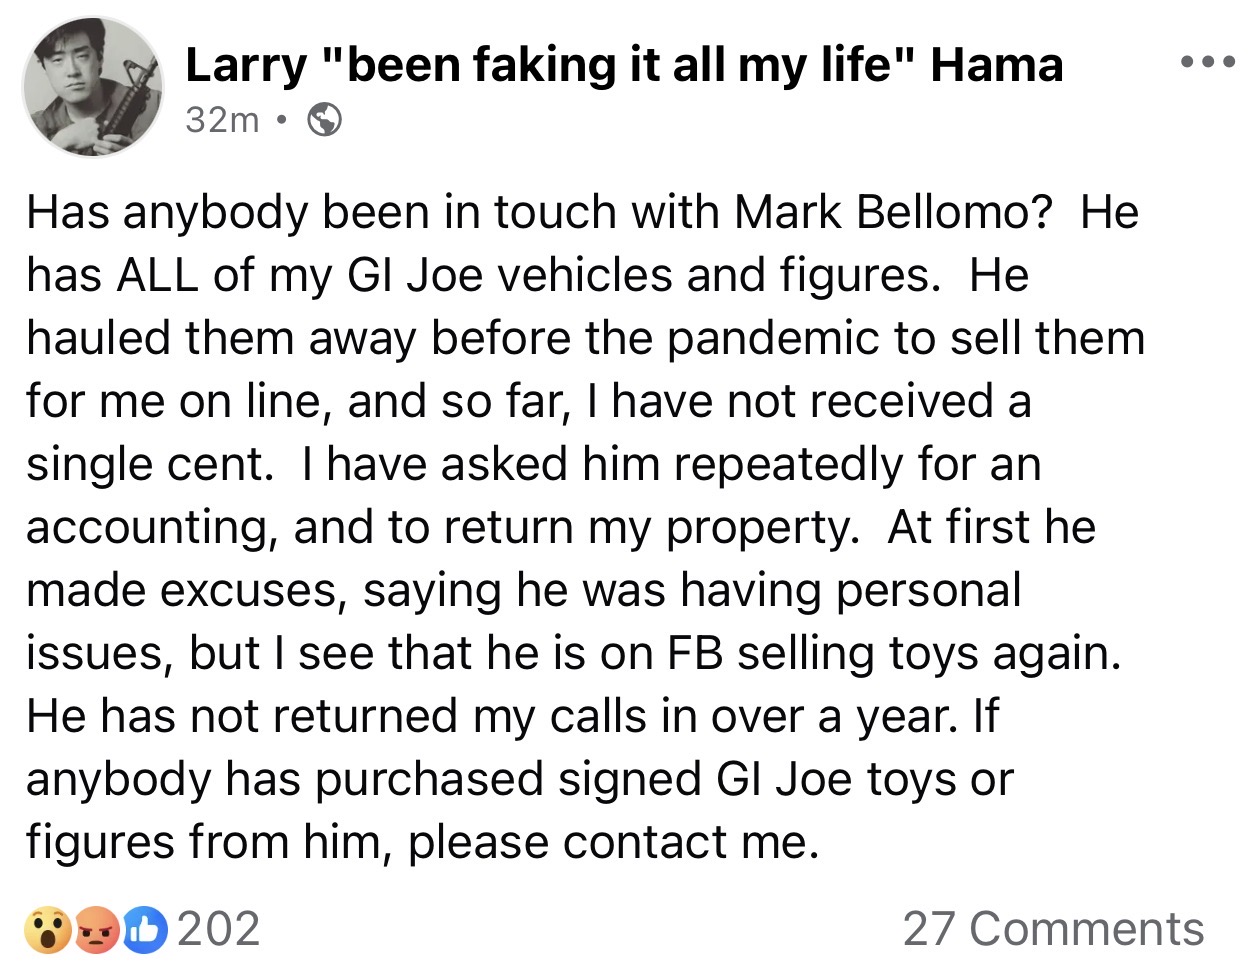Open the 27 Comments link
Screen dimensions: 1260x970
[x=1053, y=930]
